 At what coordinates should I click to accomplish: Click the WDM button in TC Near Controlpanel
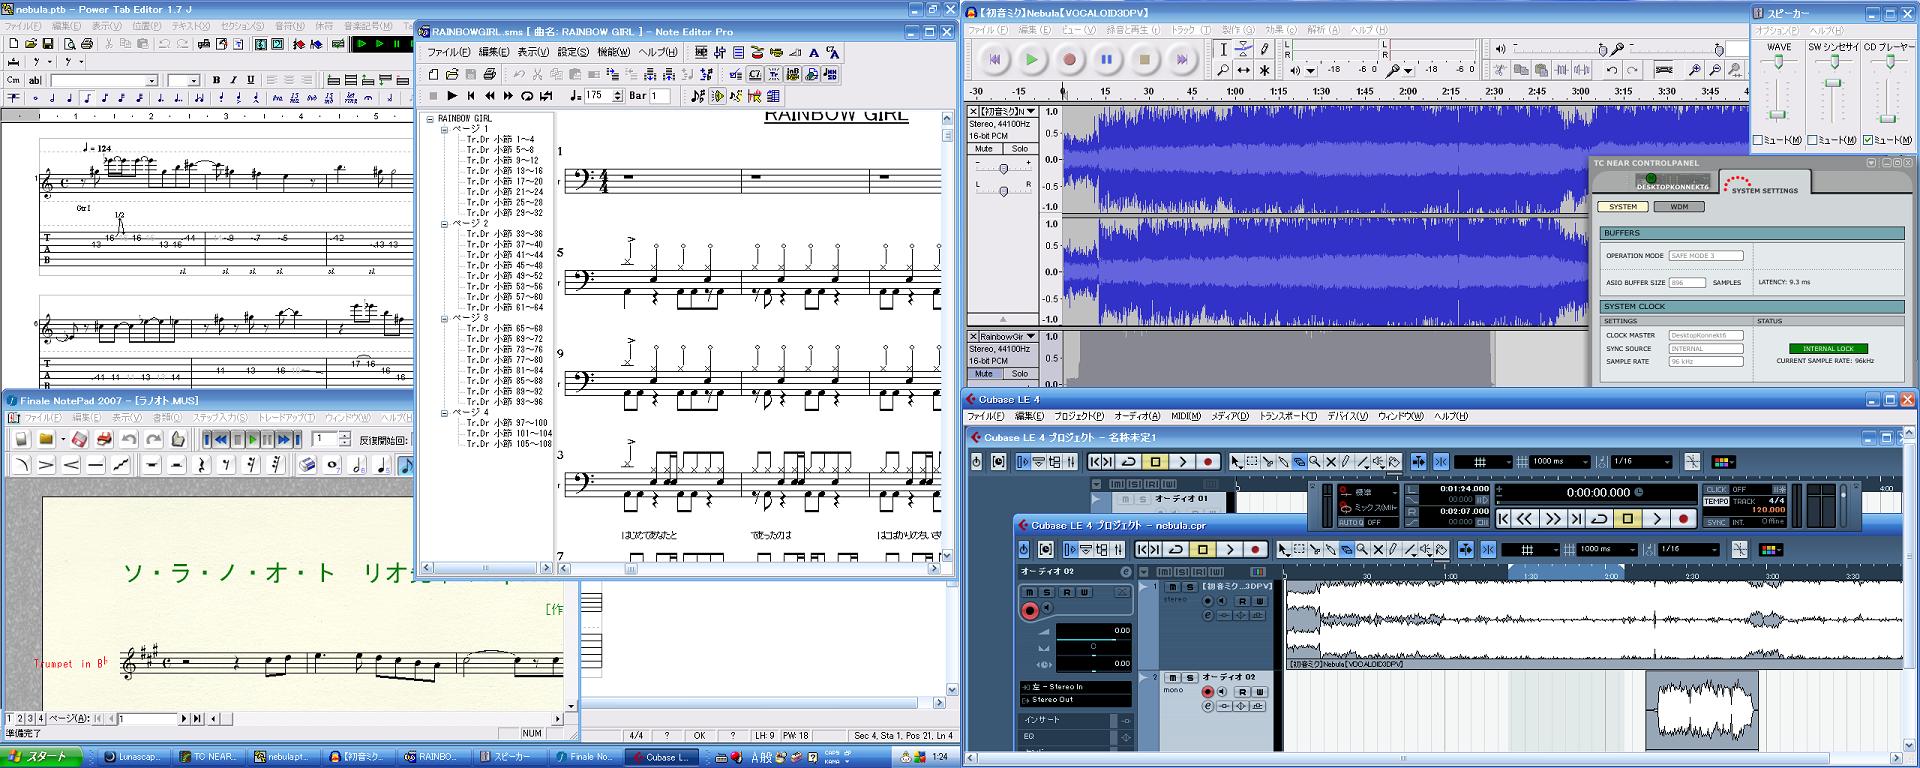coord(1679,207)
